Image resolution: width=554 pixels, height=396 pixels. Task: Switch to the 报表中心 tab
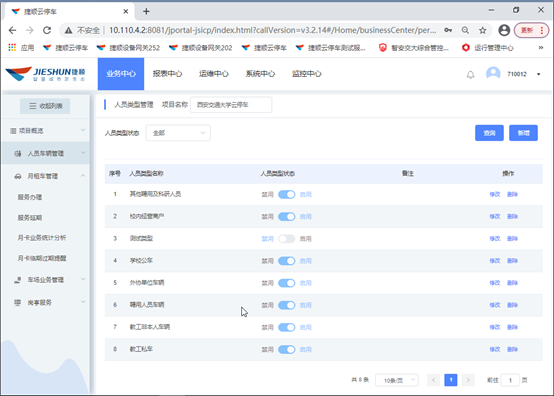click(167, 74)
